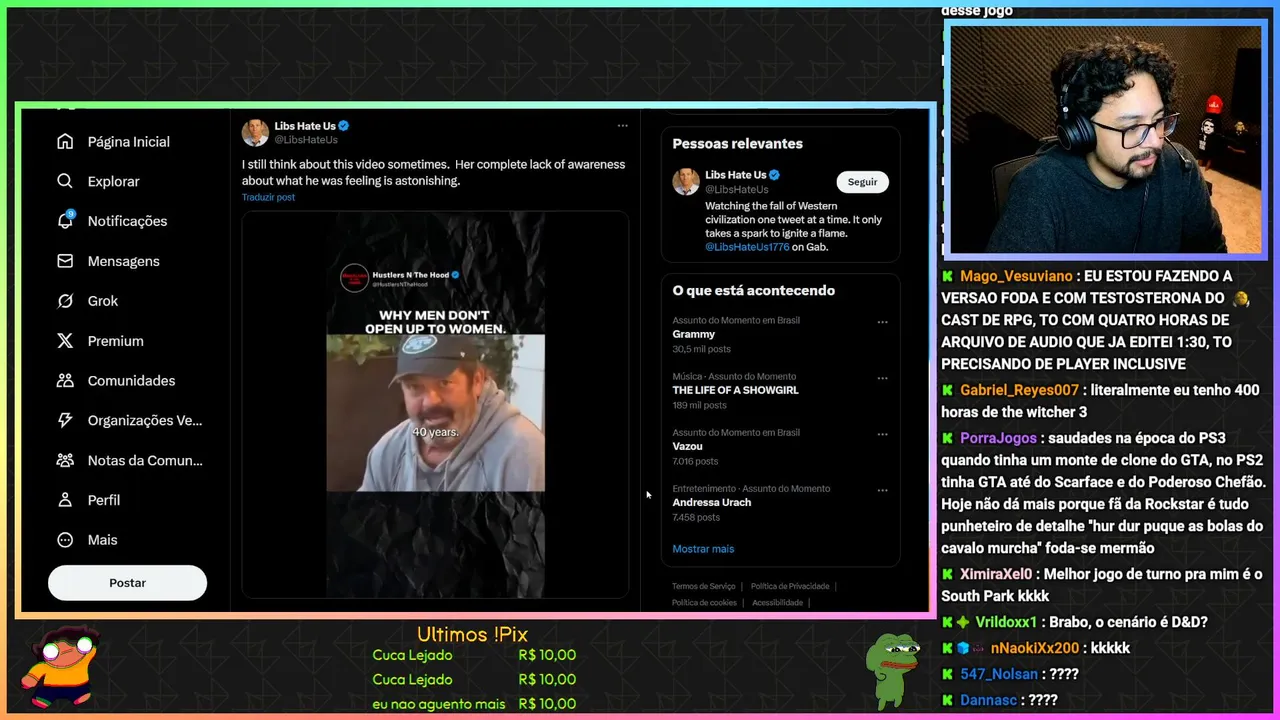
Task: Click chat username XimiraXel0
Action: point(996,574)
